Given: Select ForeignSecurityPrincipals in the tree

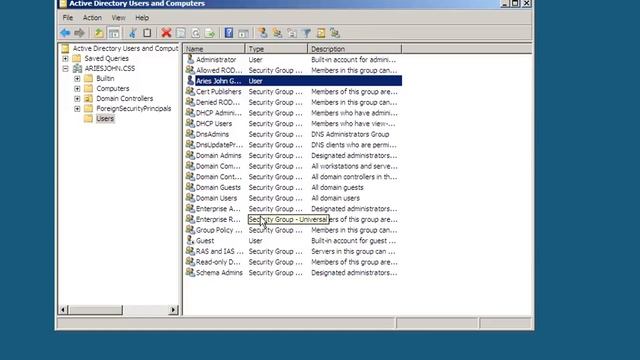Looking at the screenshot, I should [133, 109].
